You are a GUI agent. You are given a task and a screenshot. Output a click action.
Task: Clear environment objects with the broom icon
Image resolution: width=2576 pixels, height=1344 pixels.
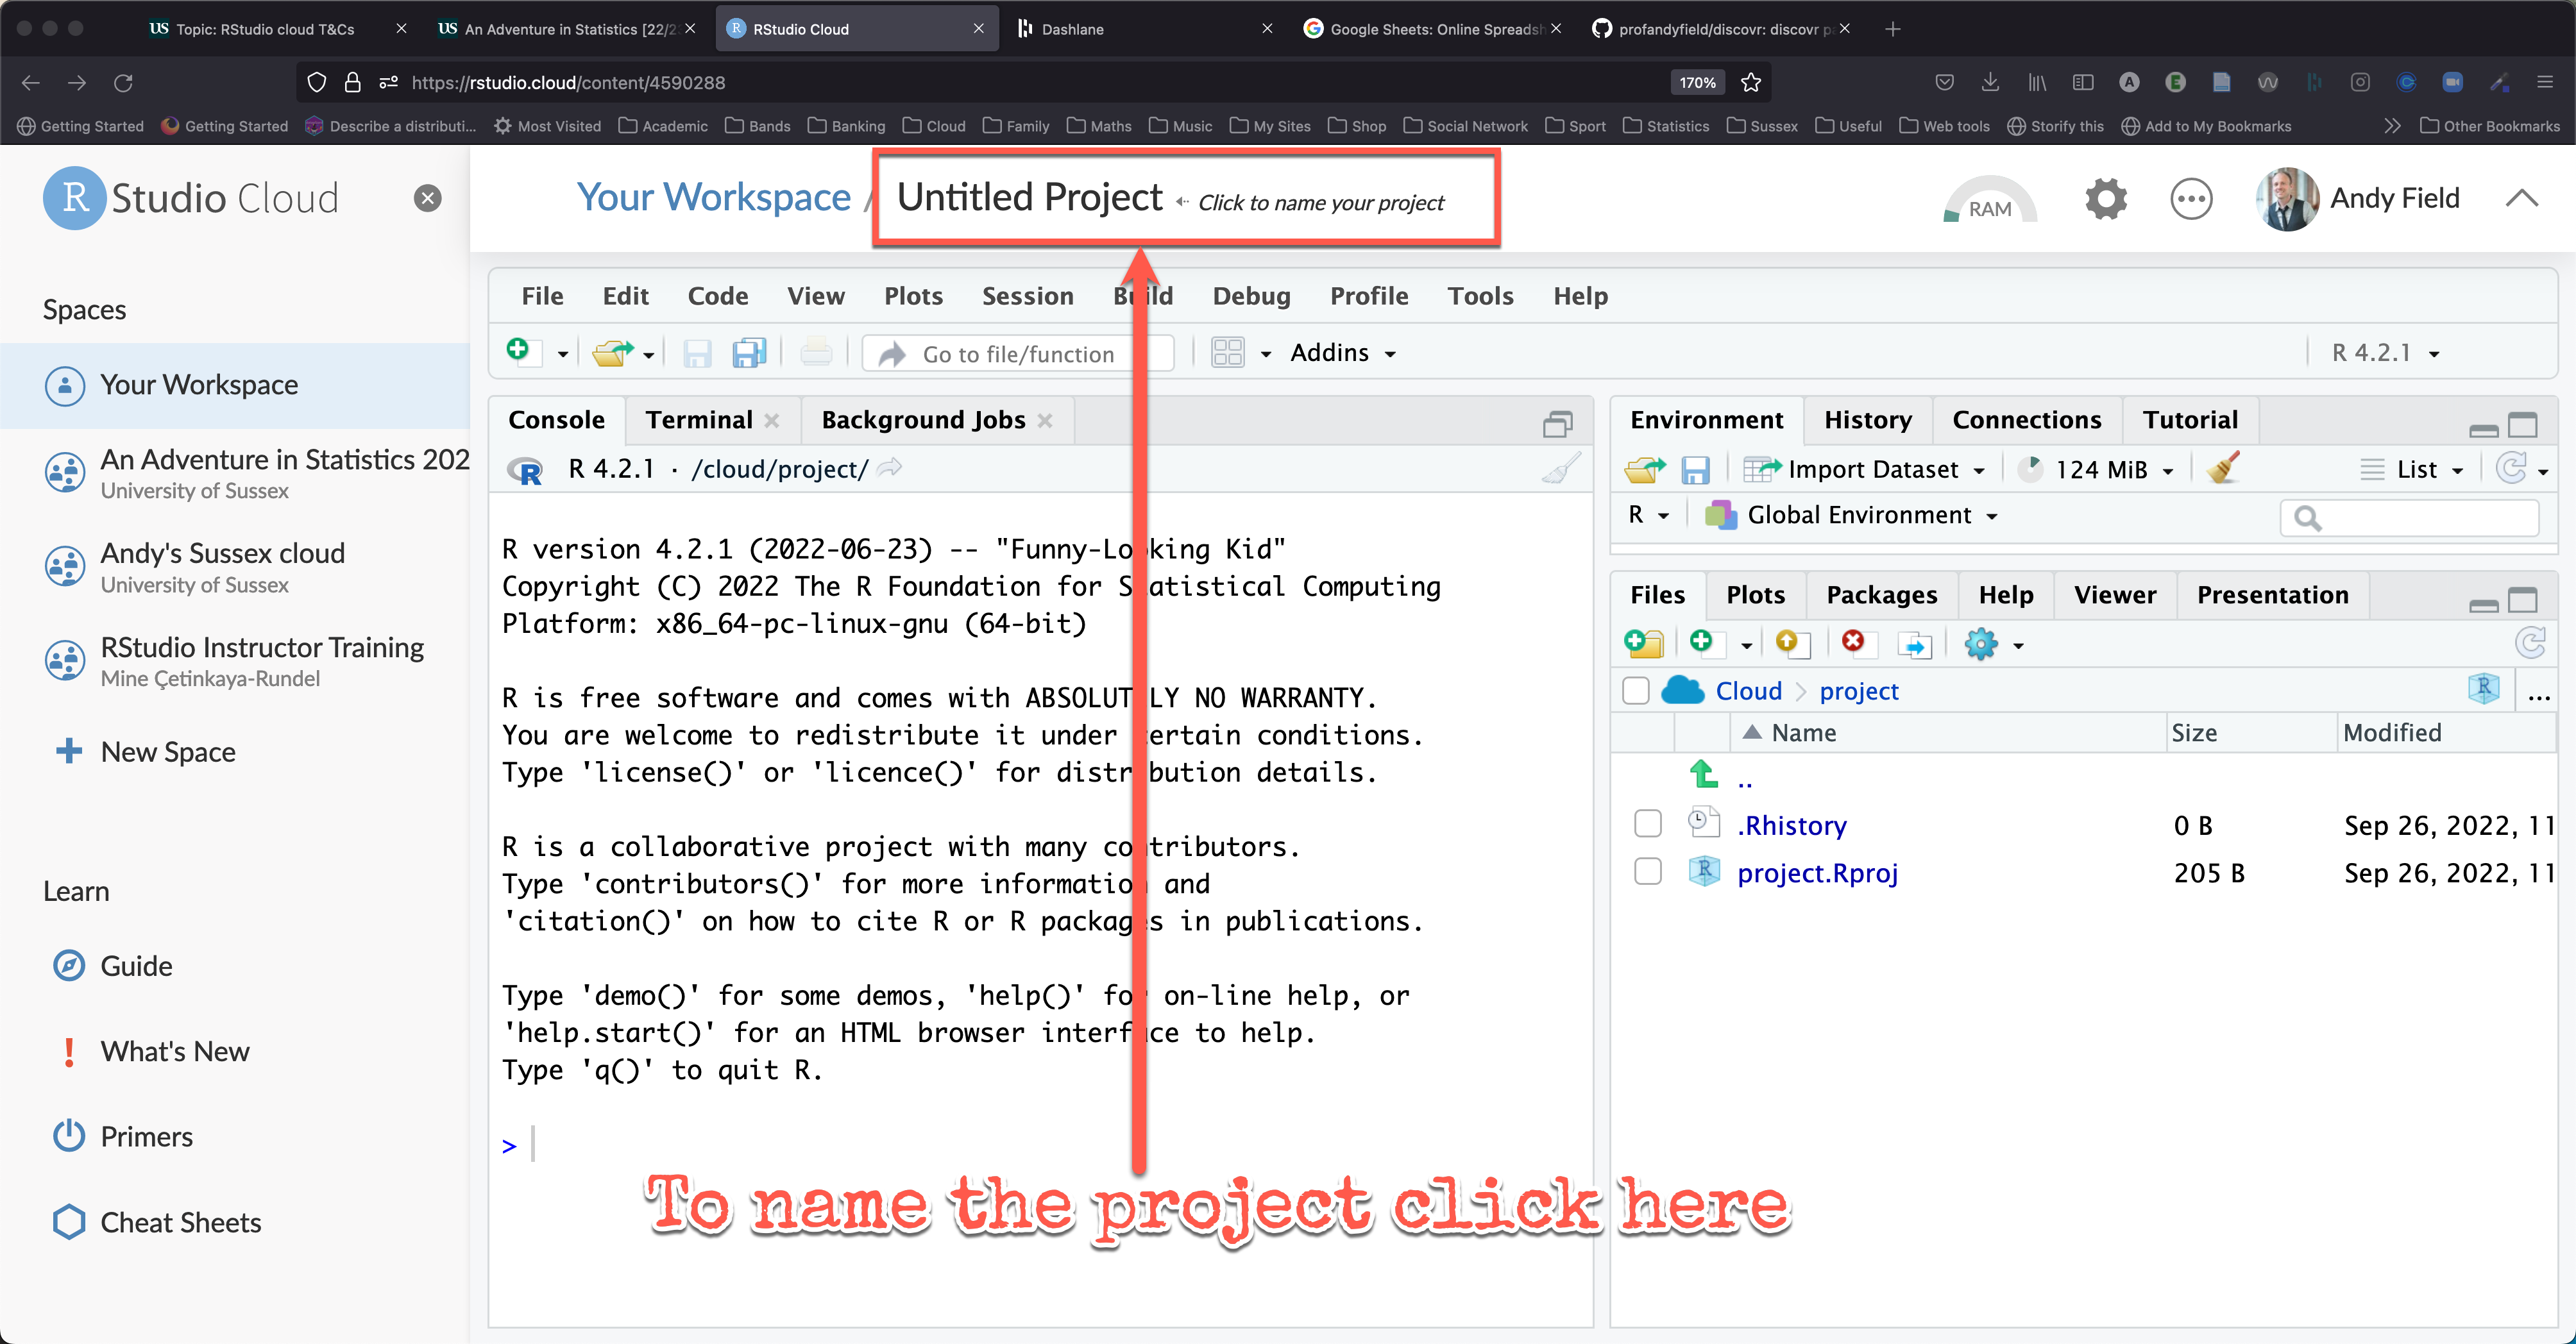tap(2223, 469)
